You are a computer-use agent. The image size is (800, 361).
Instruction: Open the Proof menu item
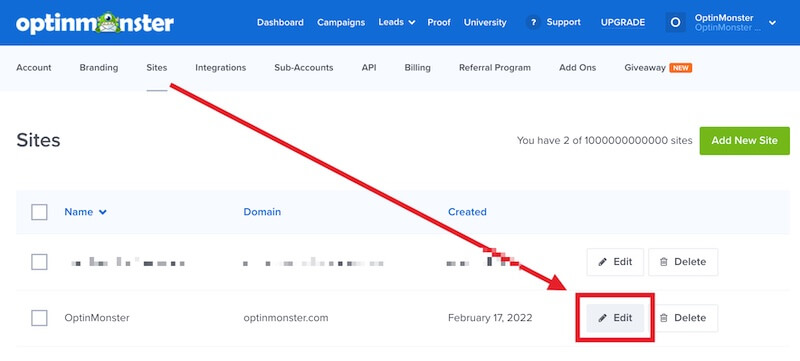(x=439, y=22)
